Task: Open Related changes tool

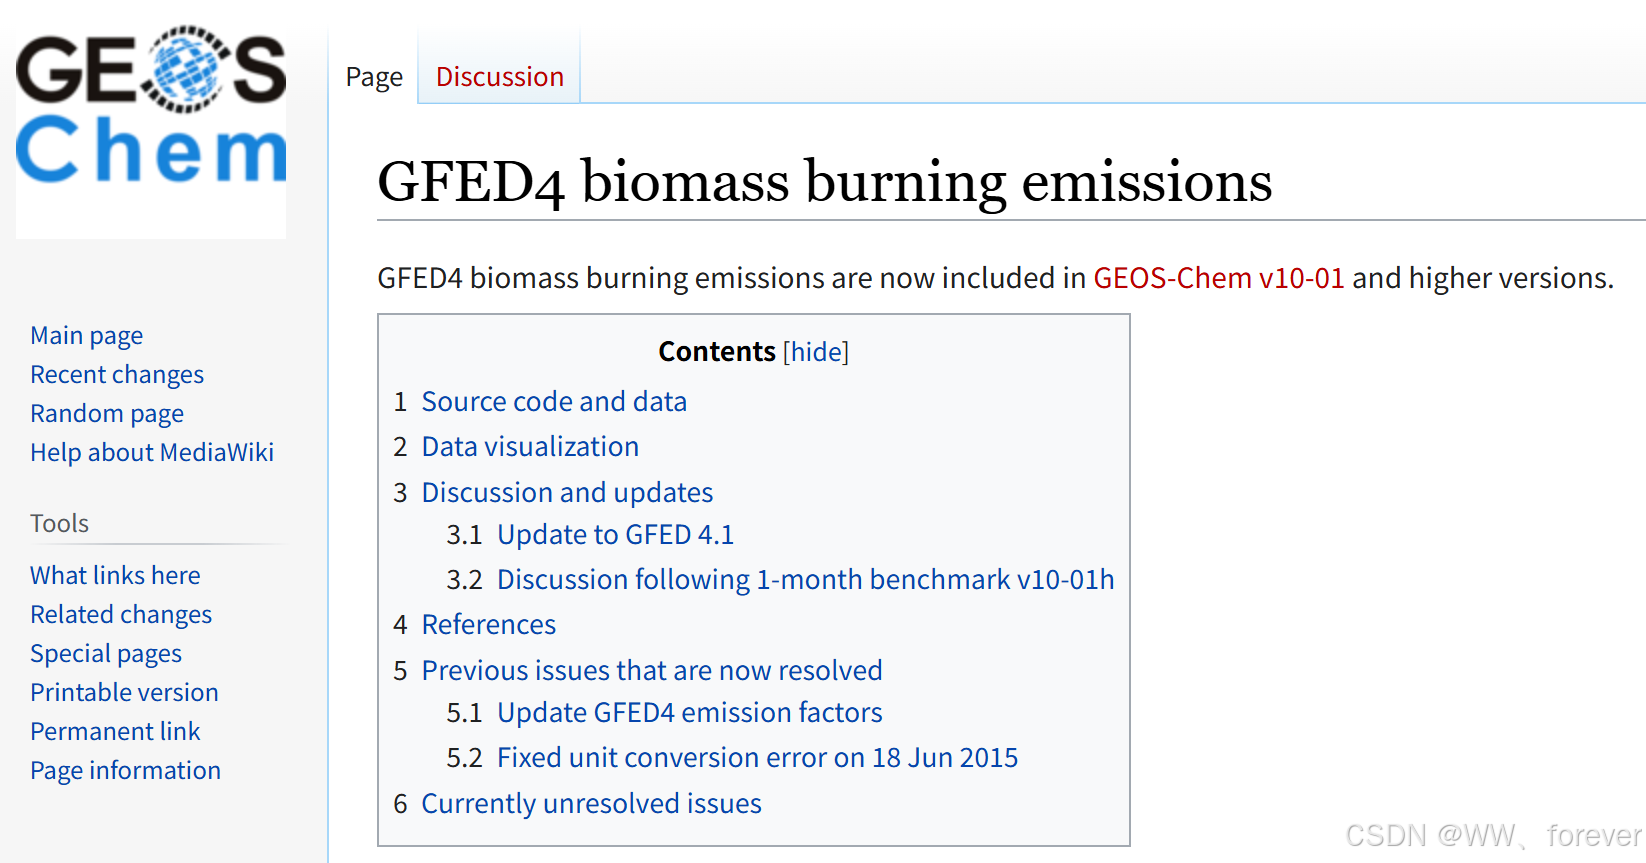Action: tap(121, 614)
